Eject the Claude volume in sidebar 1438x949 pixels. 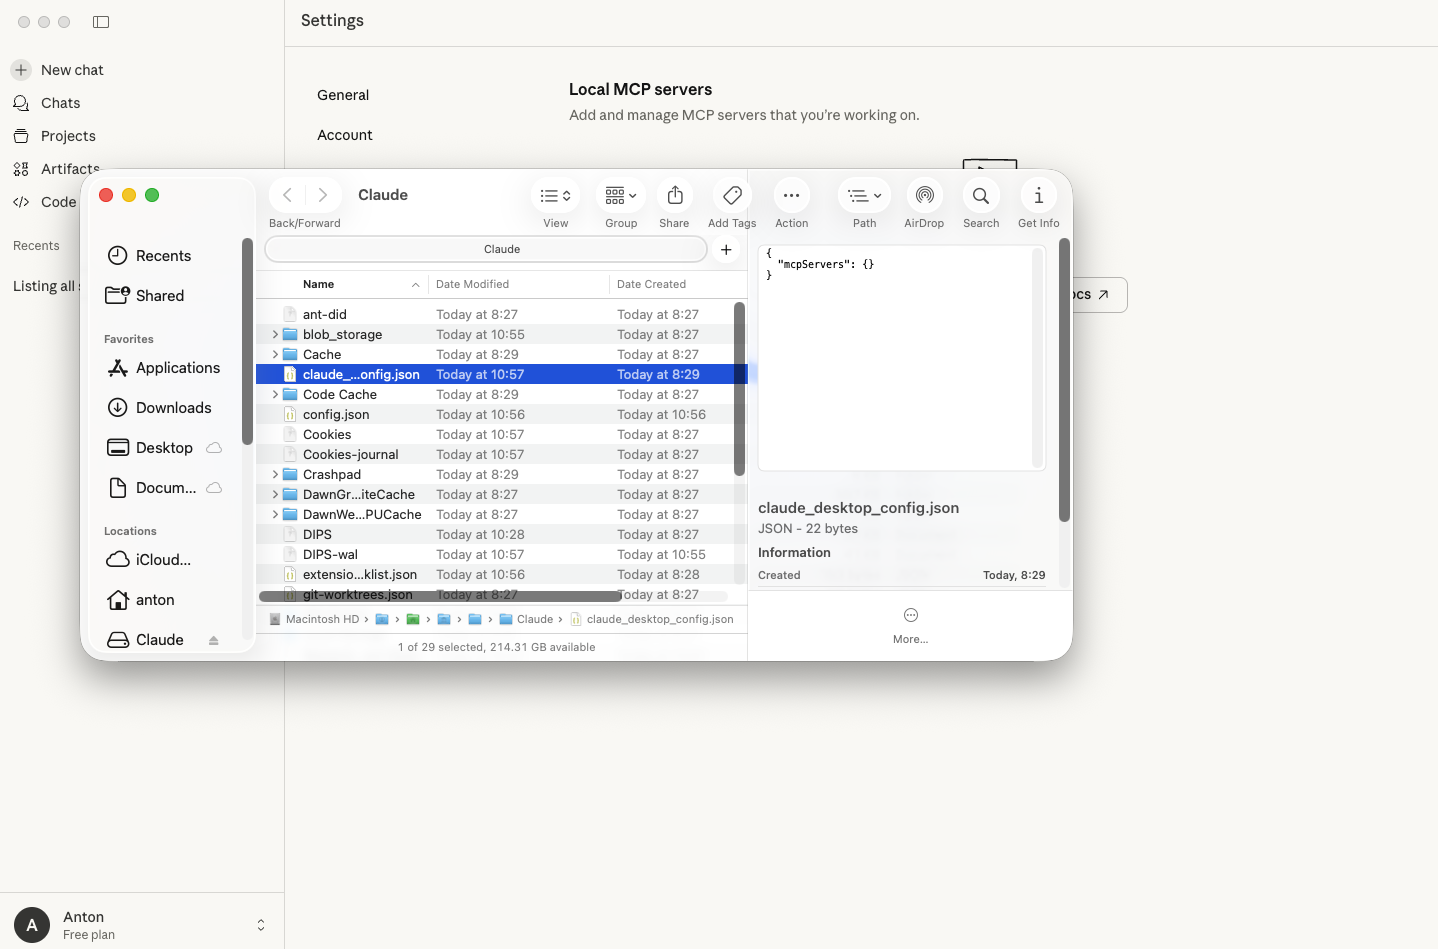click(213, 640)
